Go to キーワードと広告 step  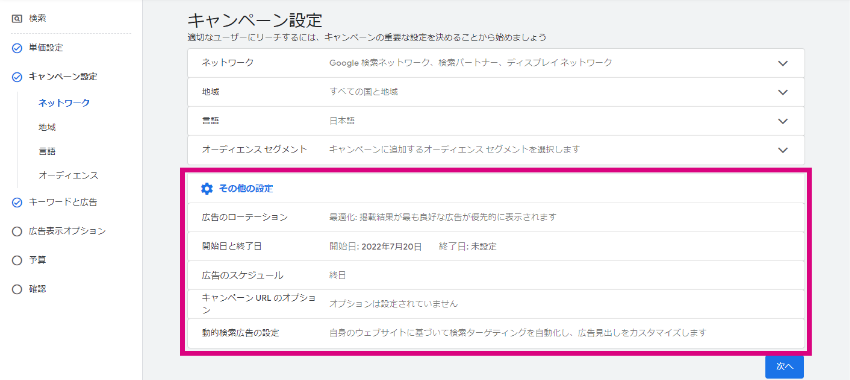tap(63, 203)
